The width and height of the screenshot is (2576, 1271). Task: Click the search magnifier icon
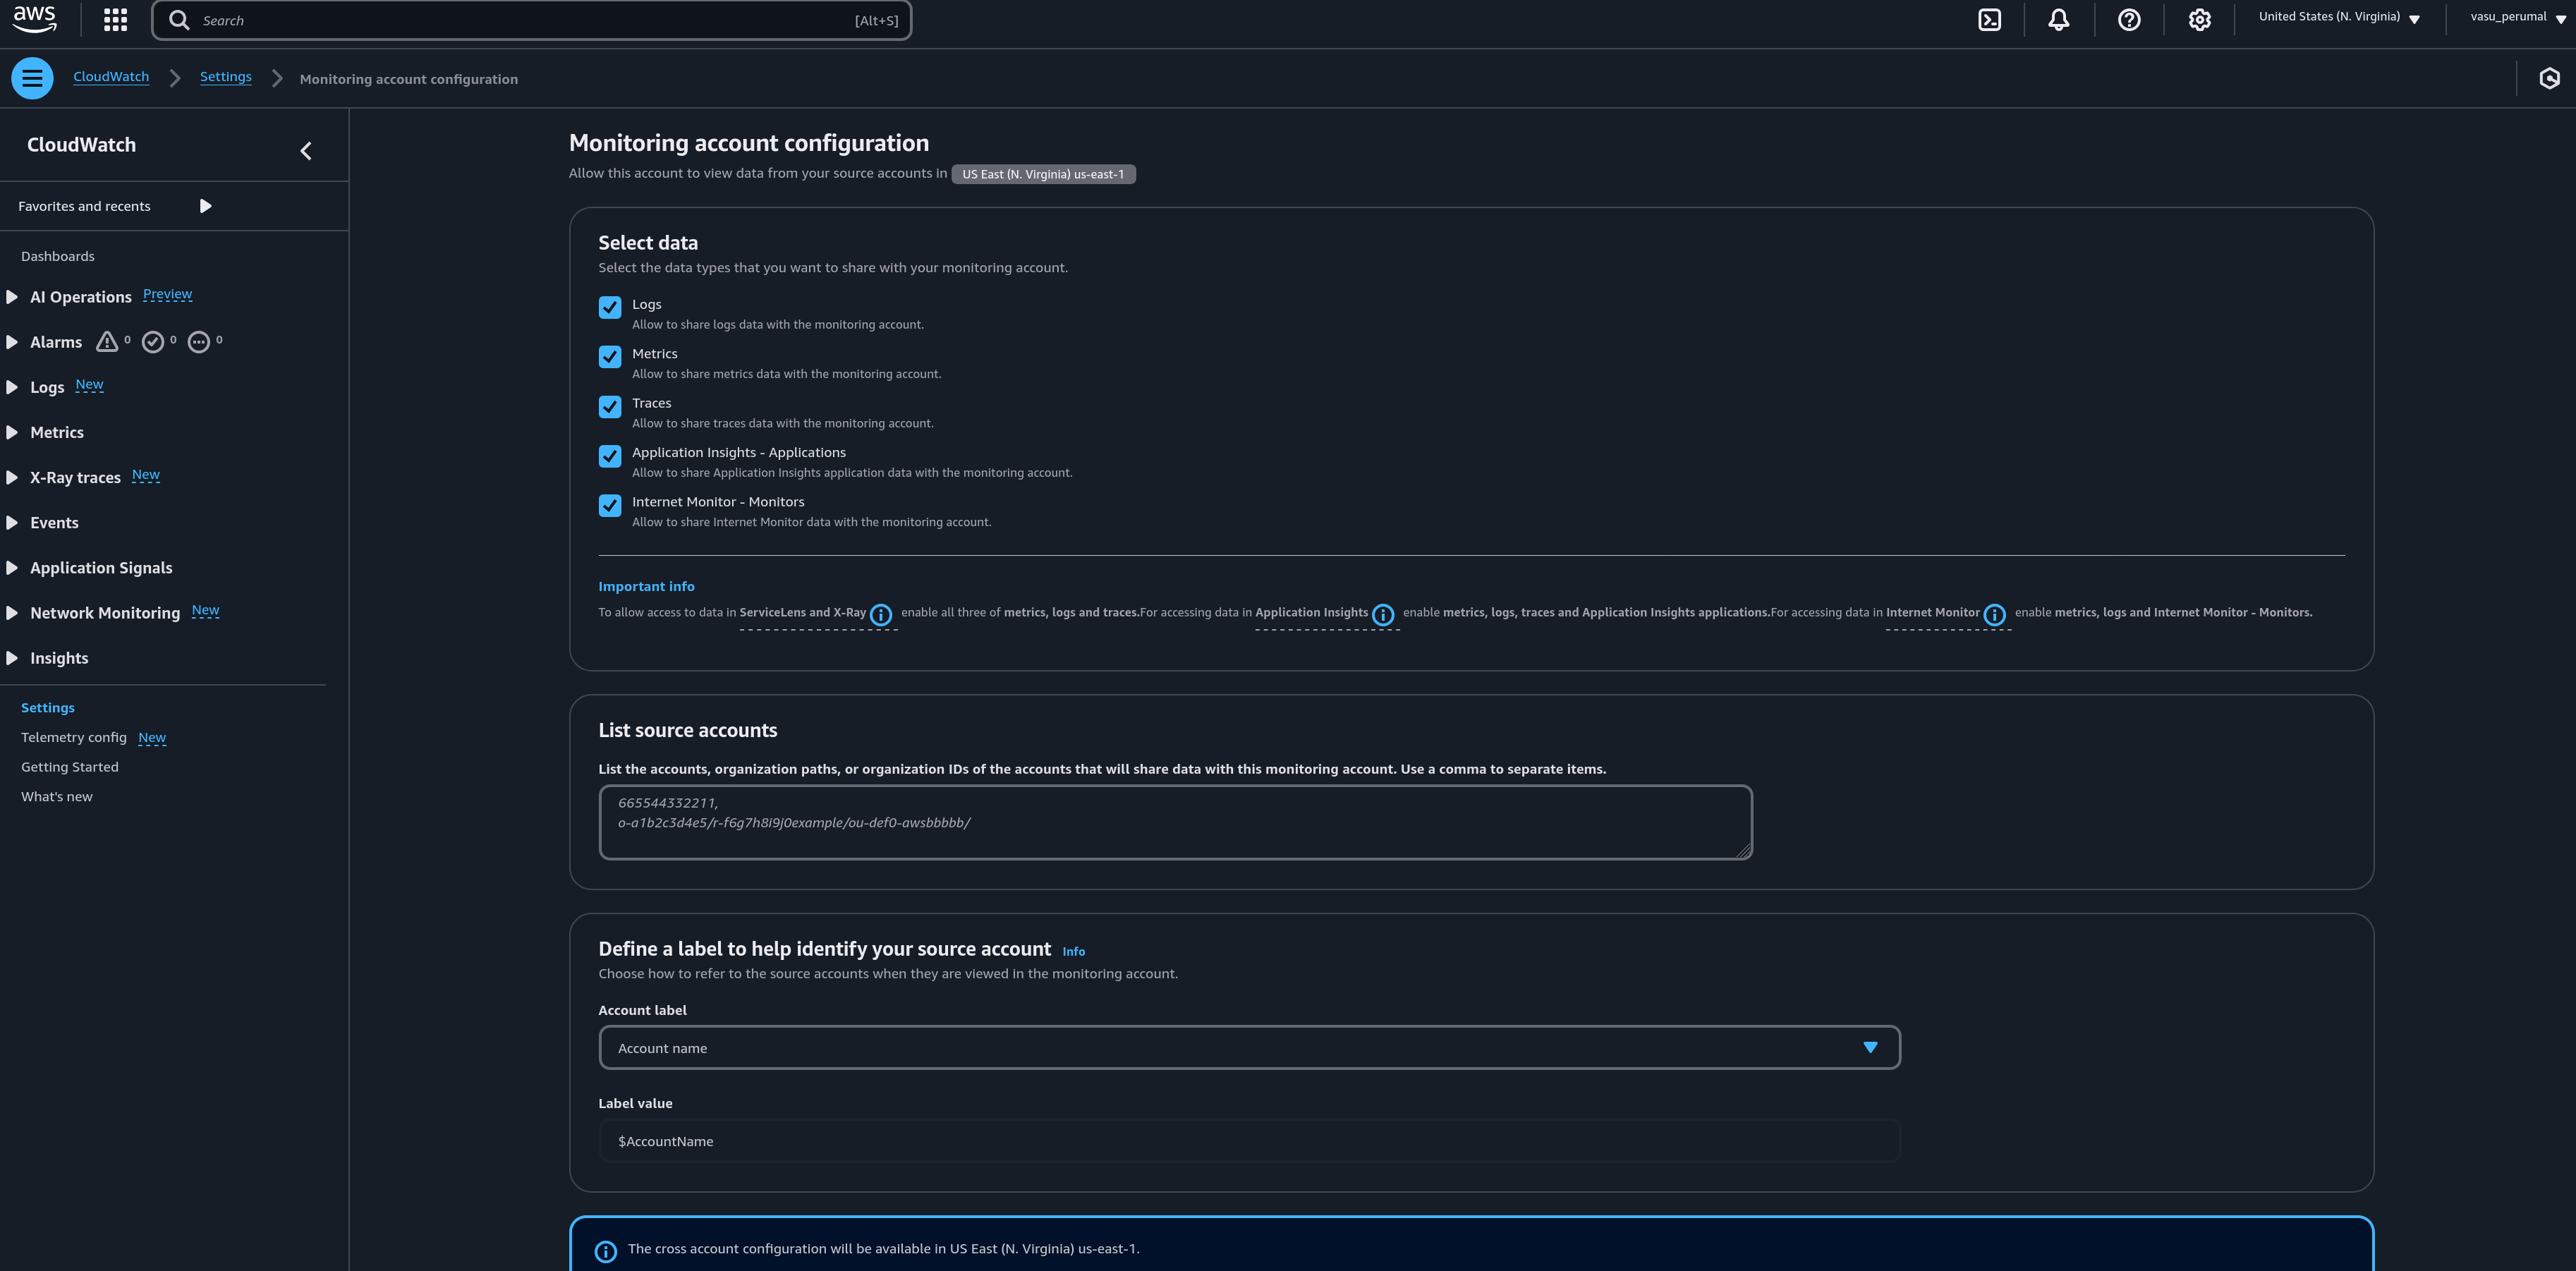tap(179, 20)
